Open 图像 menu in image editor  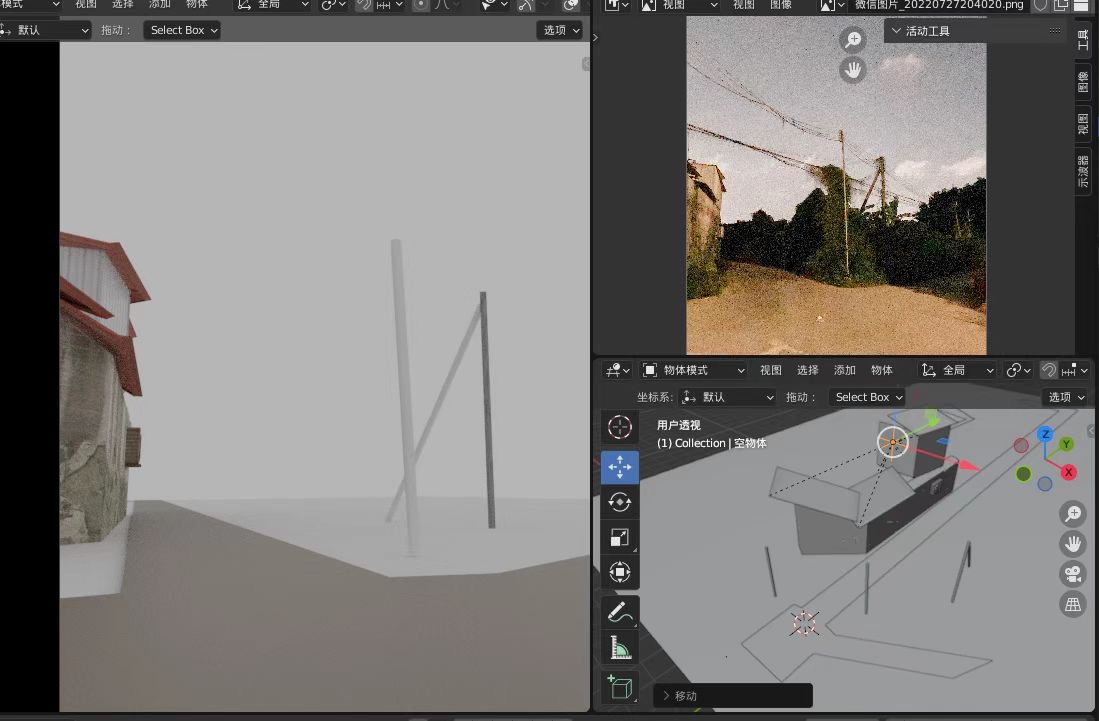point(781,5)
